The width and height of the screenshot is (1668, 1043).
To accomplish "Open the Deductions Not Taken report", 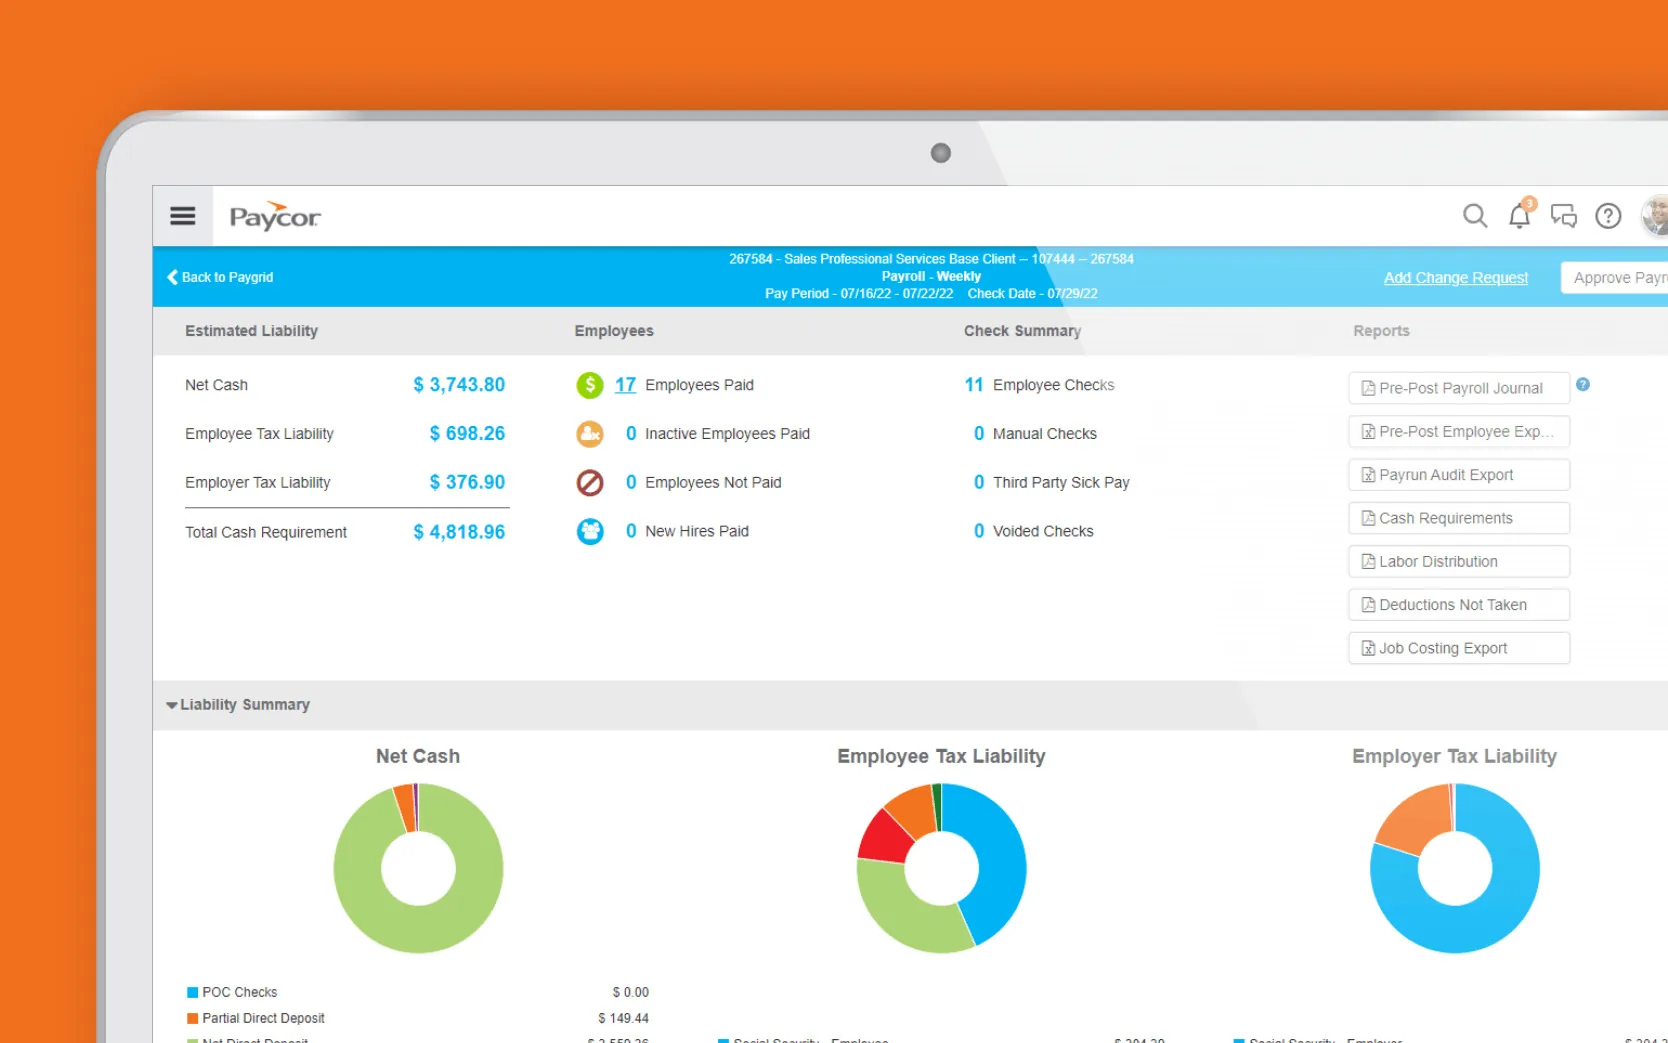I will click(1459, 605).
